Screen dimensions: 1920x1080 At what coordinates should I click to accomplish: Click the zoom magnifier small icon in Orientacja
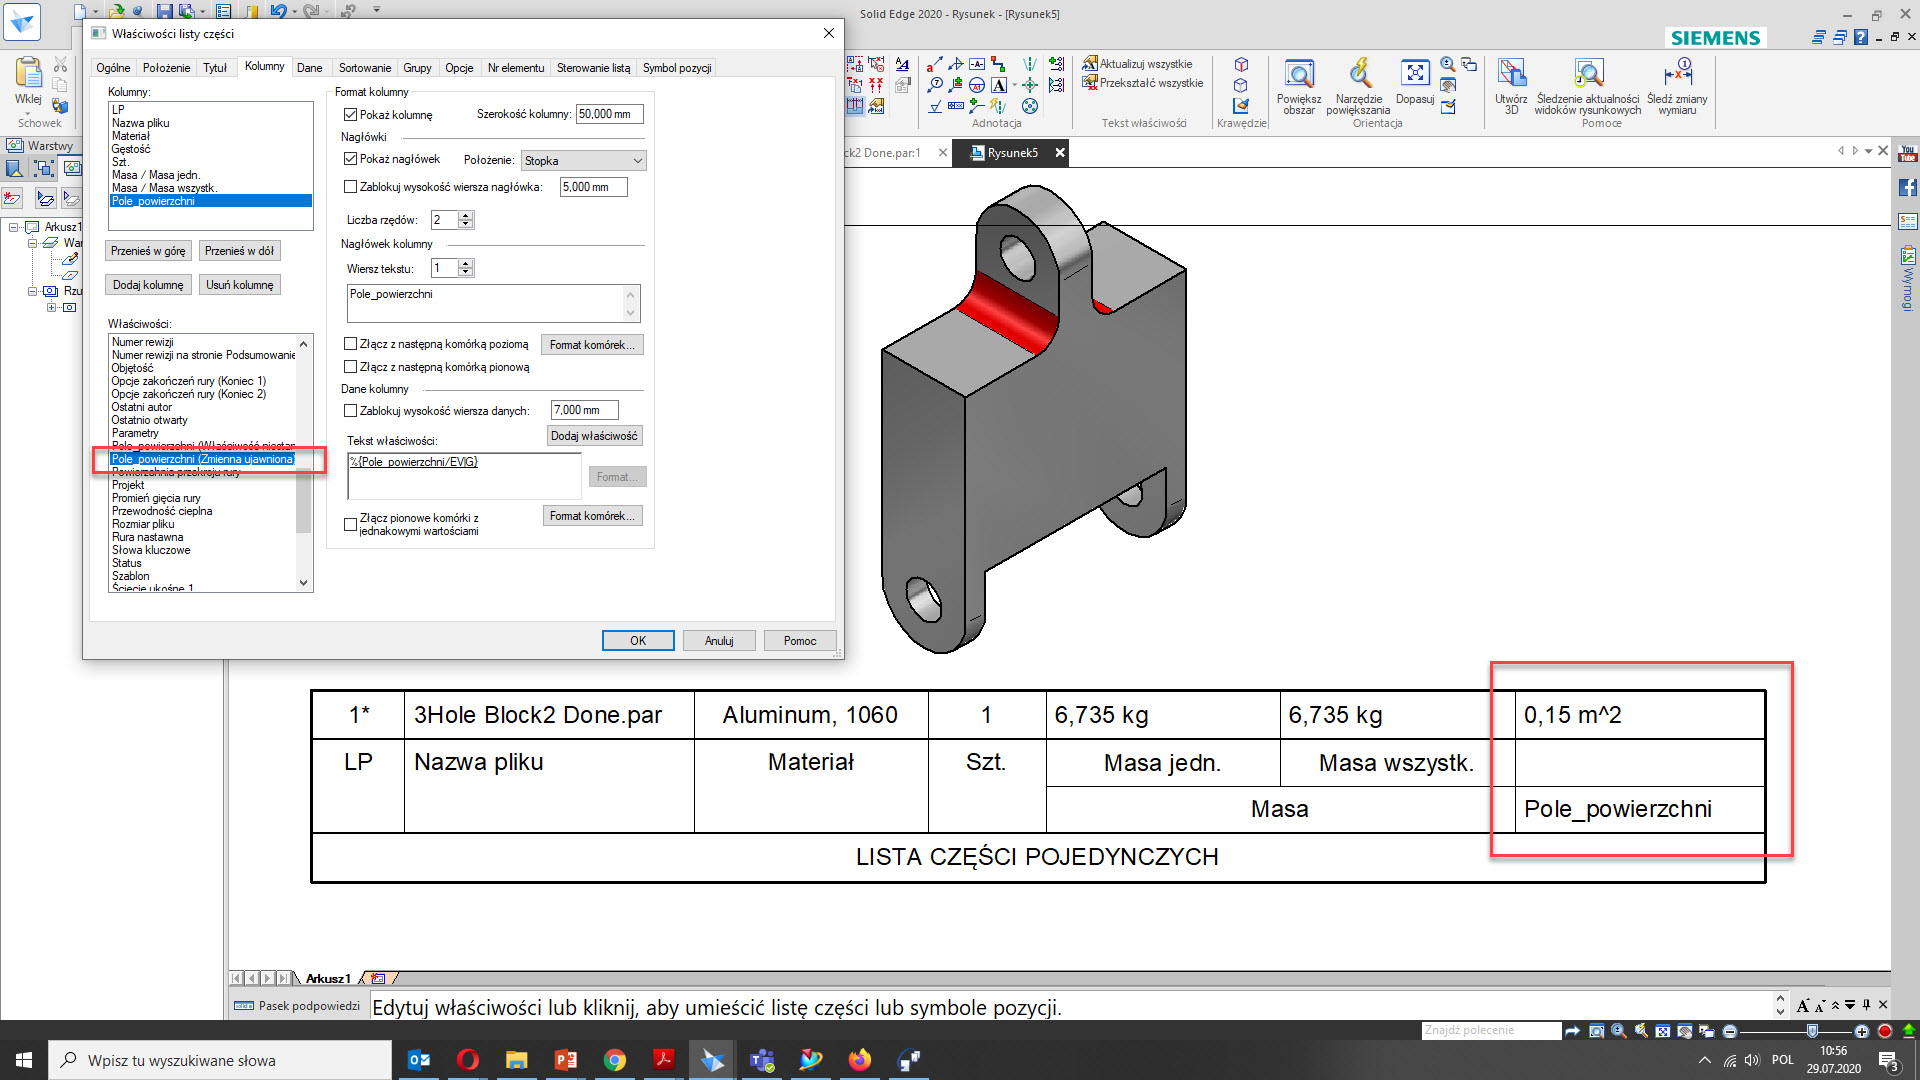(x=1448, y=64)
